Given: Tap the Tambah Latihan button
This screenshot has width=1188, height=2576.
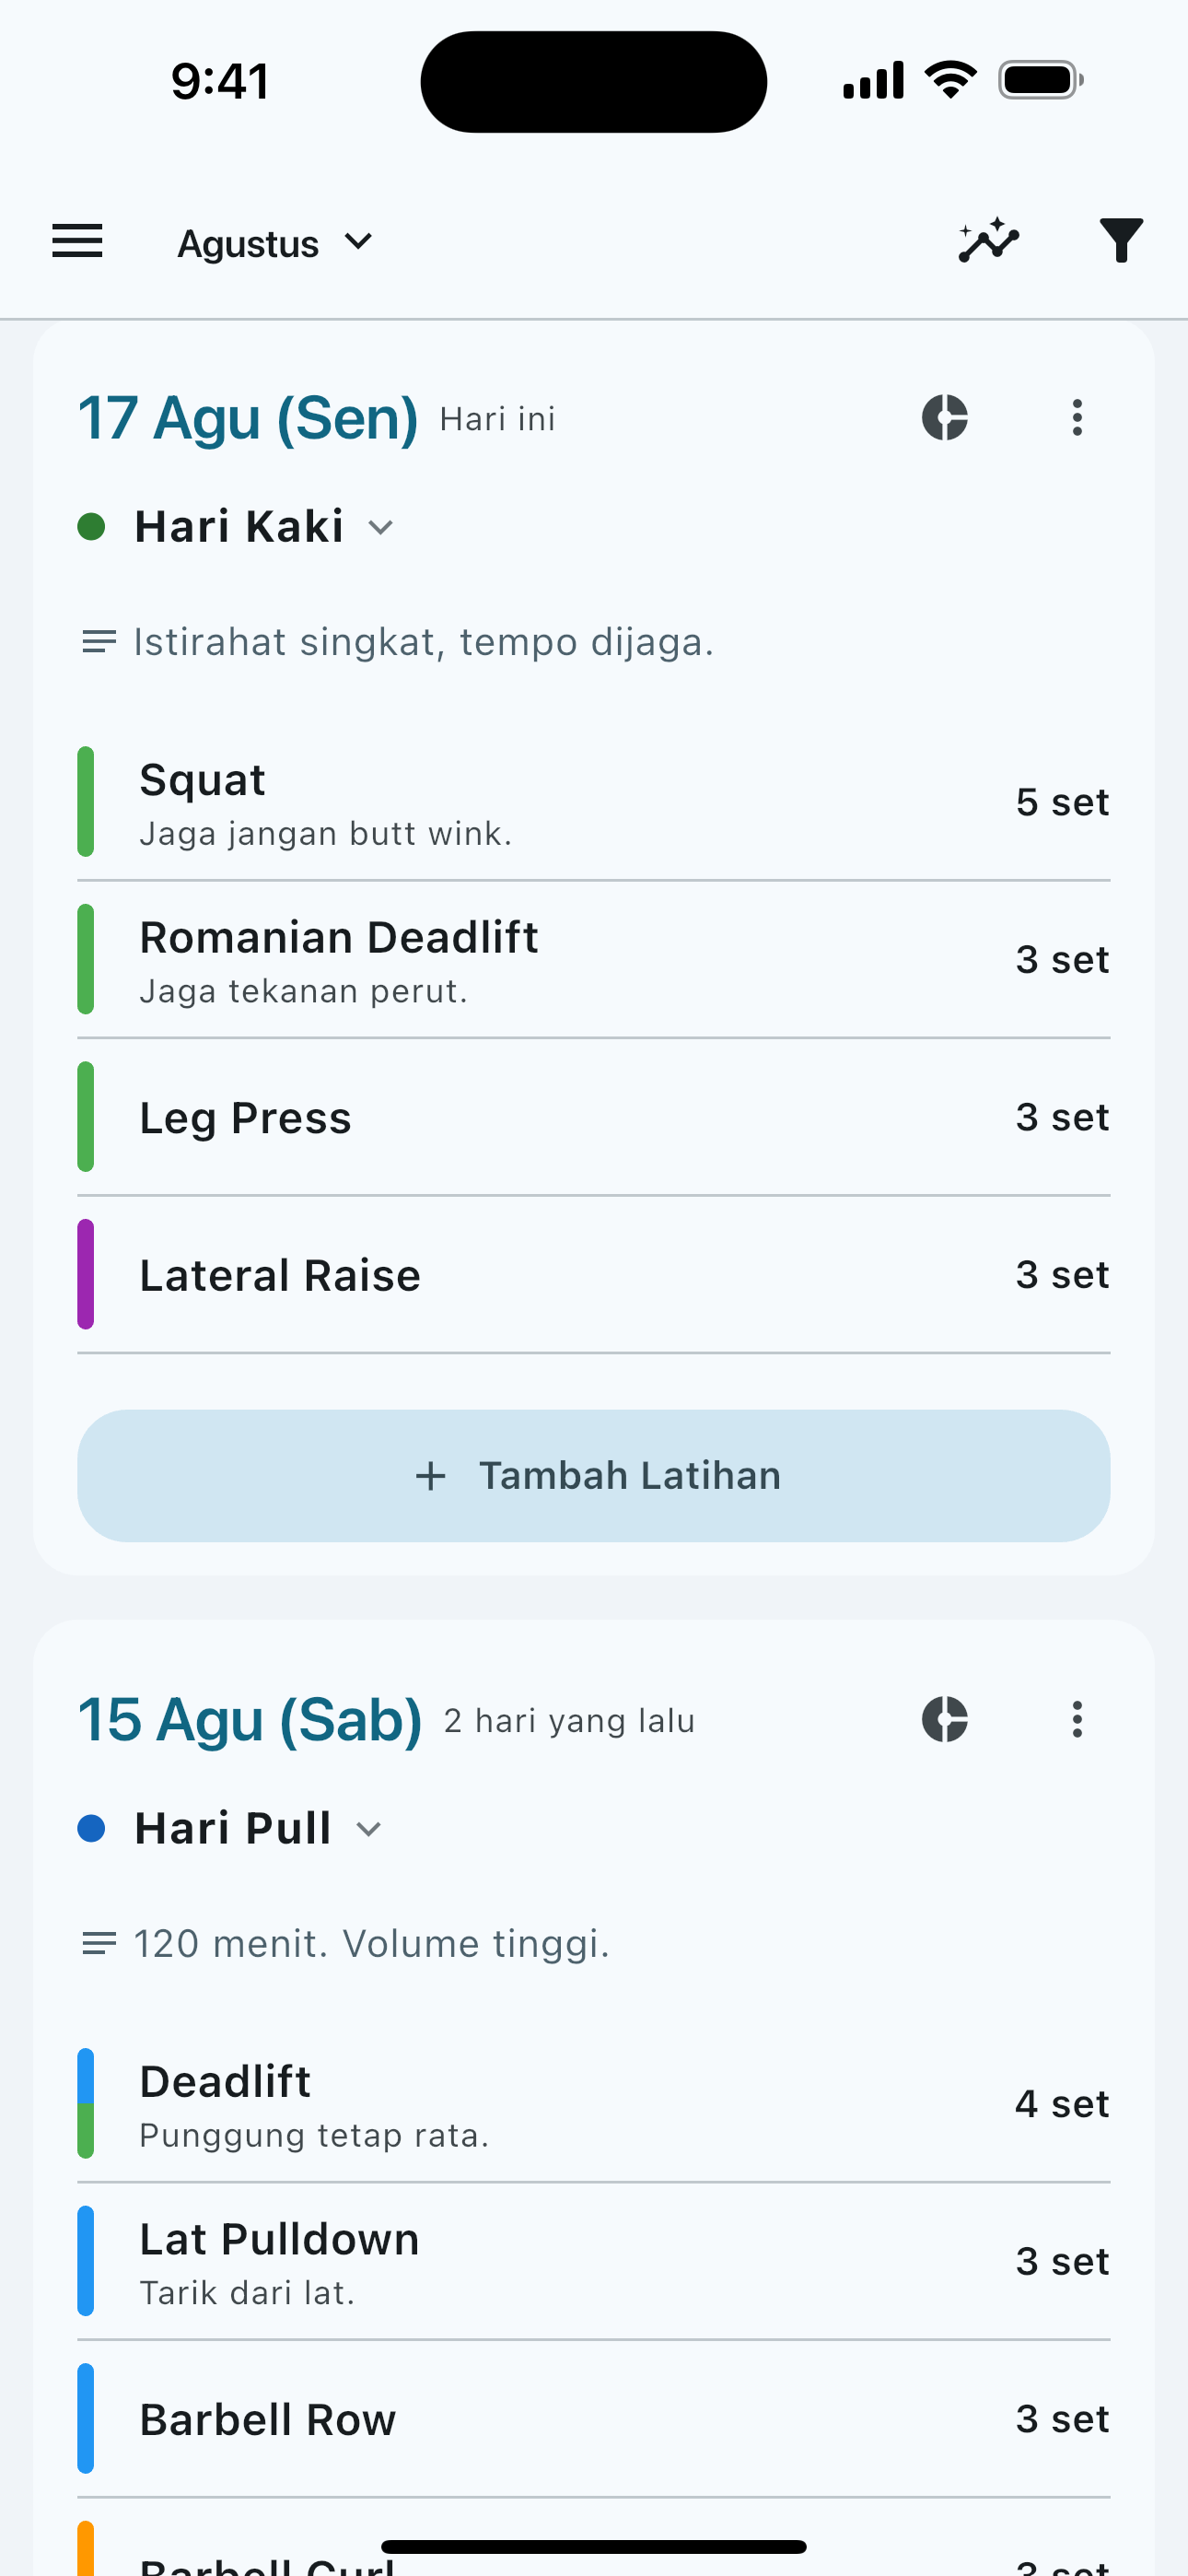Looking at the screenshot, I should click(x=594, y=1475).
